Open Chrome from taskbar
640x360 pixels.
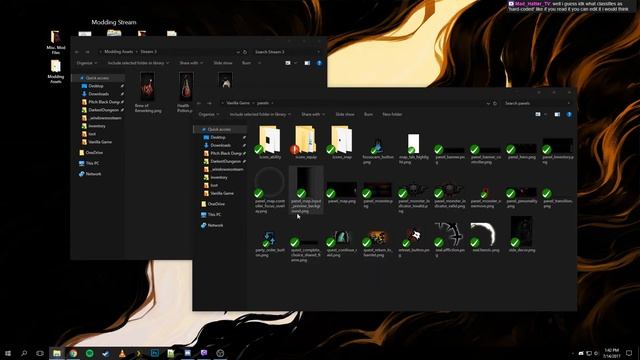click(73, 353)
